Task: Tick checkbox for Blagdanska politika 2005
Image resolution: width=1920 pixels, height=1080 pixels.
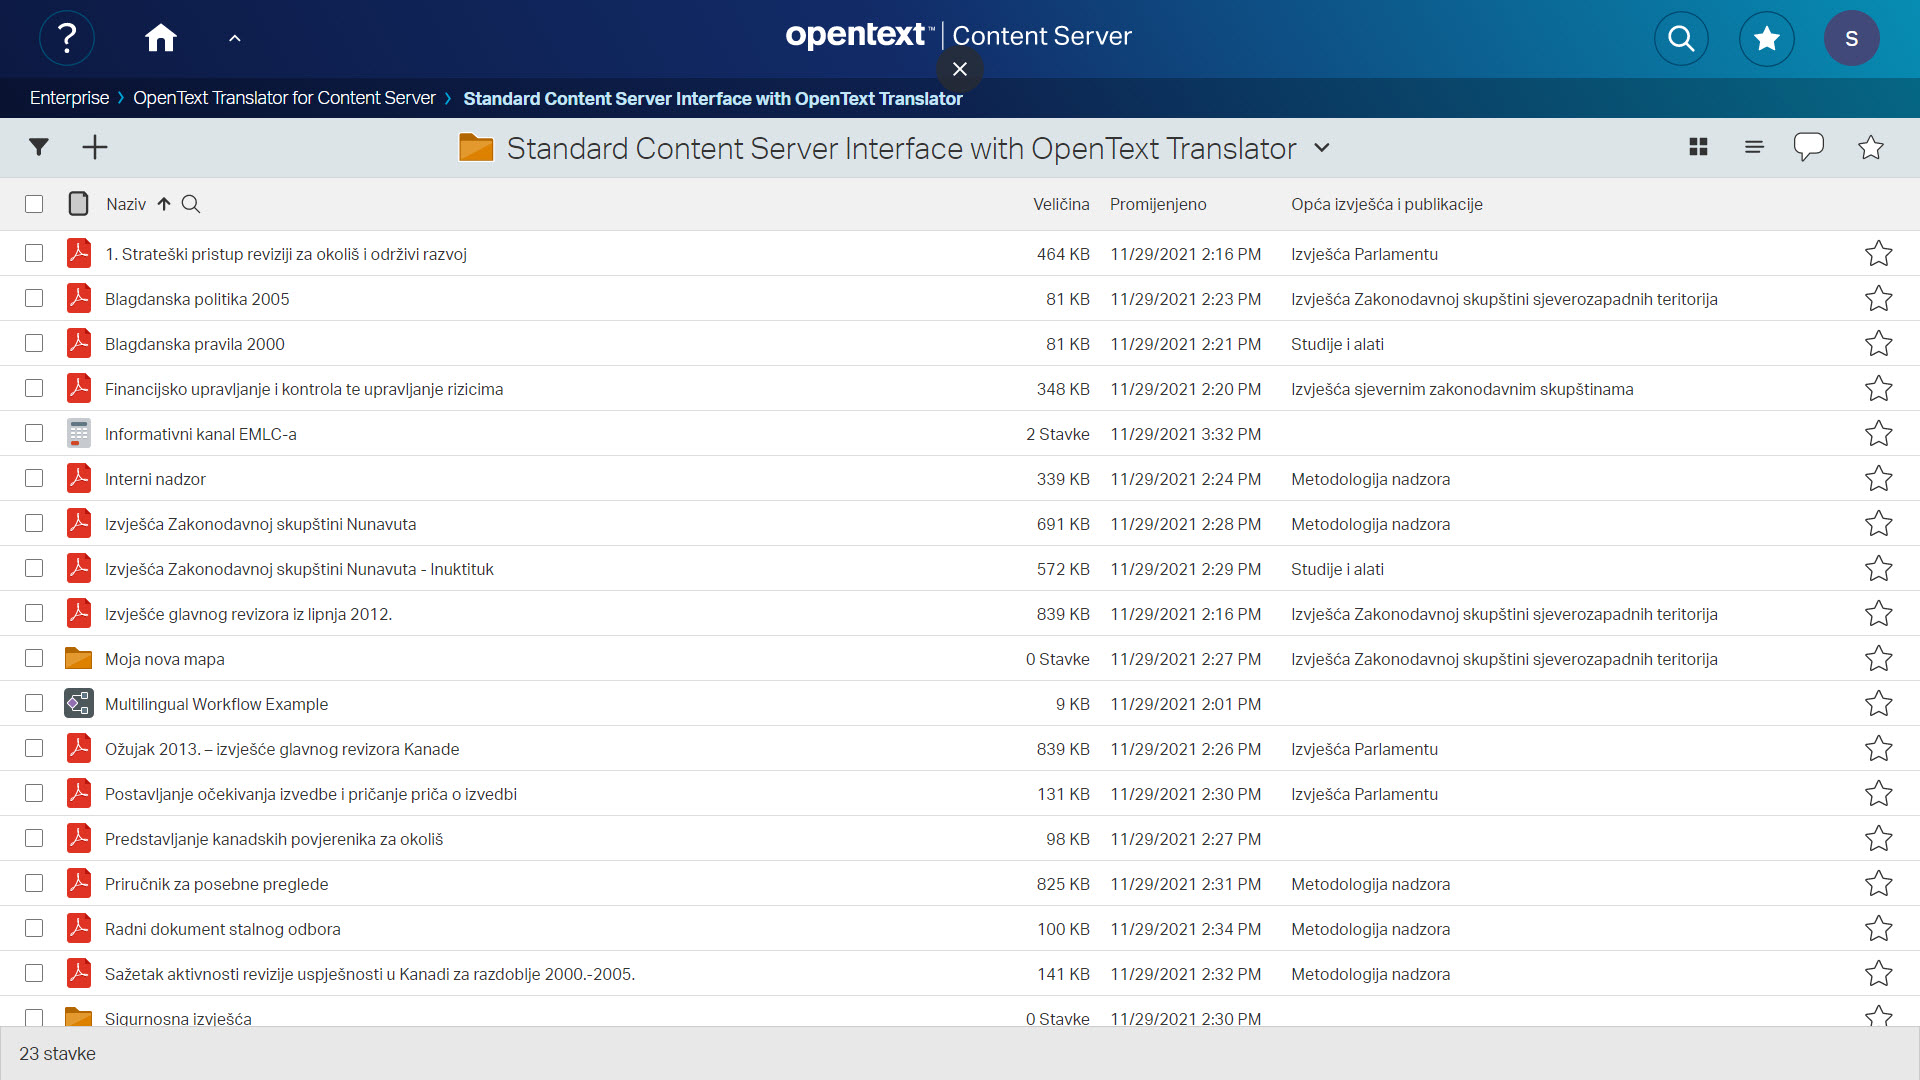Action: (x=34, y=298)
